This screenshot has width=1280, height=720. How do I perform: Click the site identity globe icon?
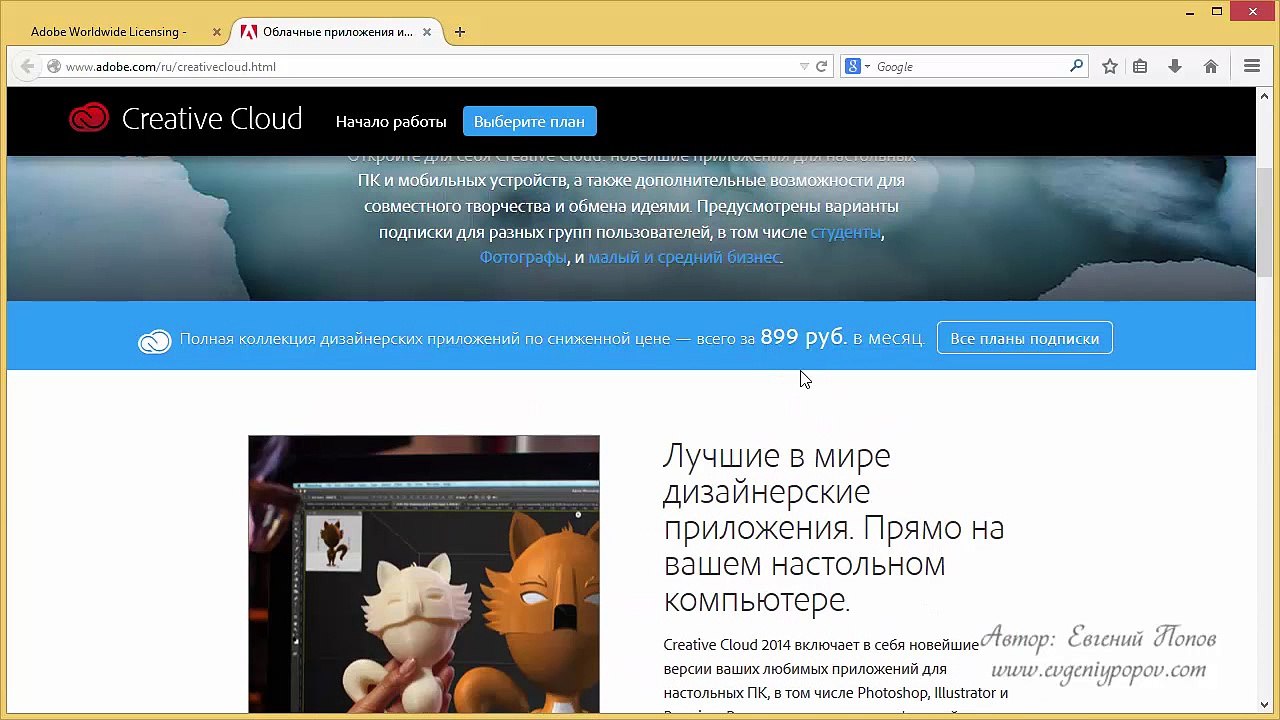[x=54, y=66]
